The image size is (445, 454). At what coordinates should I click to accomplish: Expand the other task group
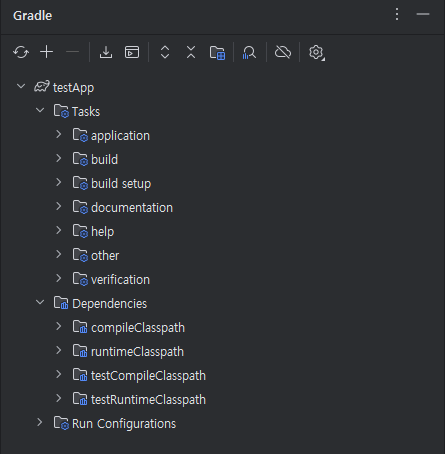59,254
